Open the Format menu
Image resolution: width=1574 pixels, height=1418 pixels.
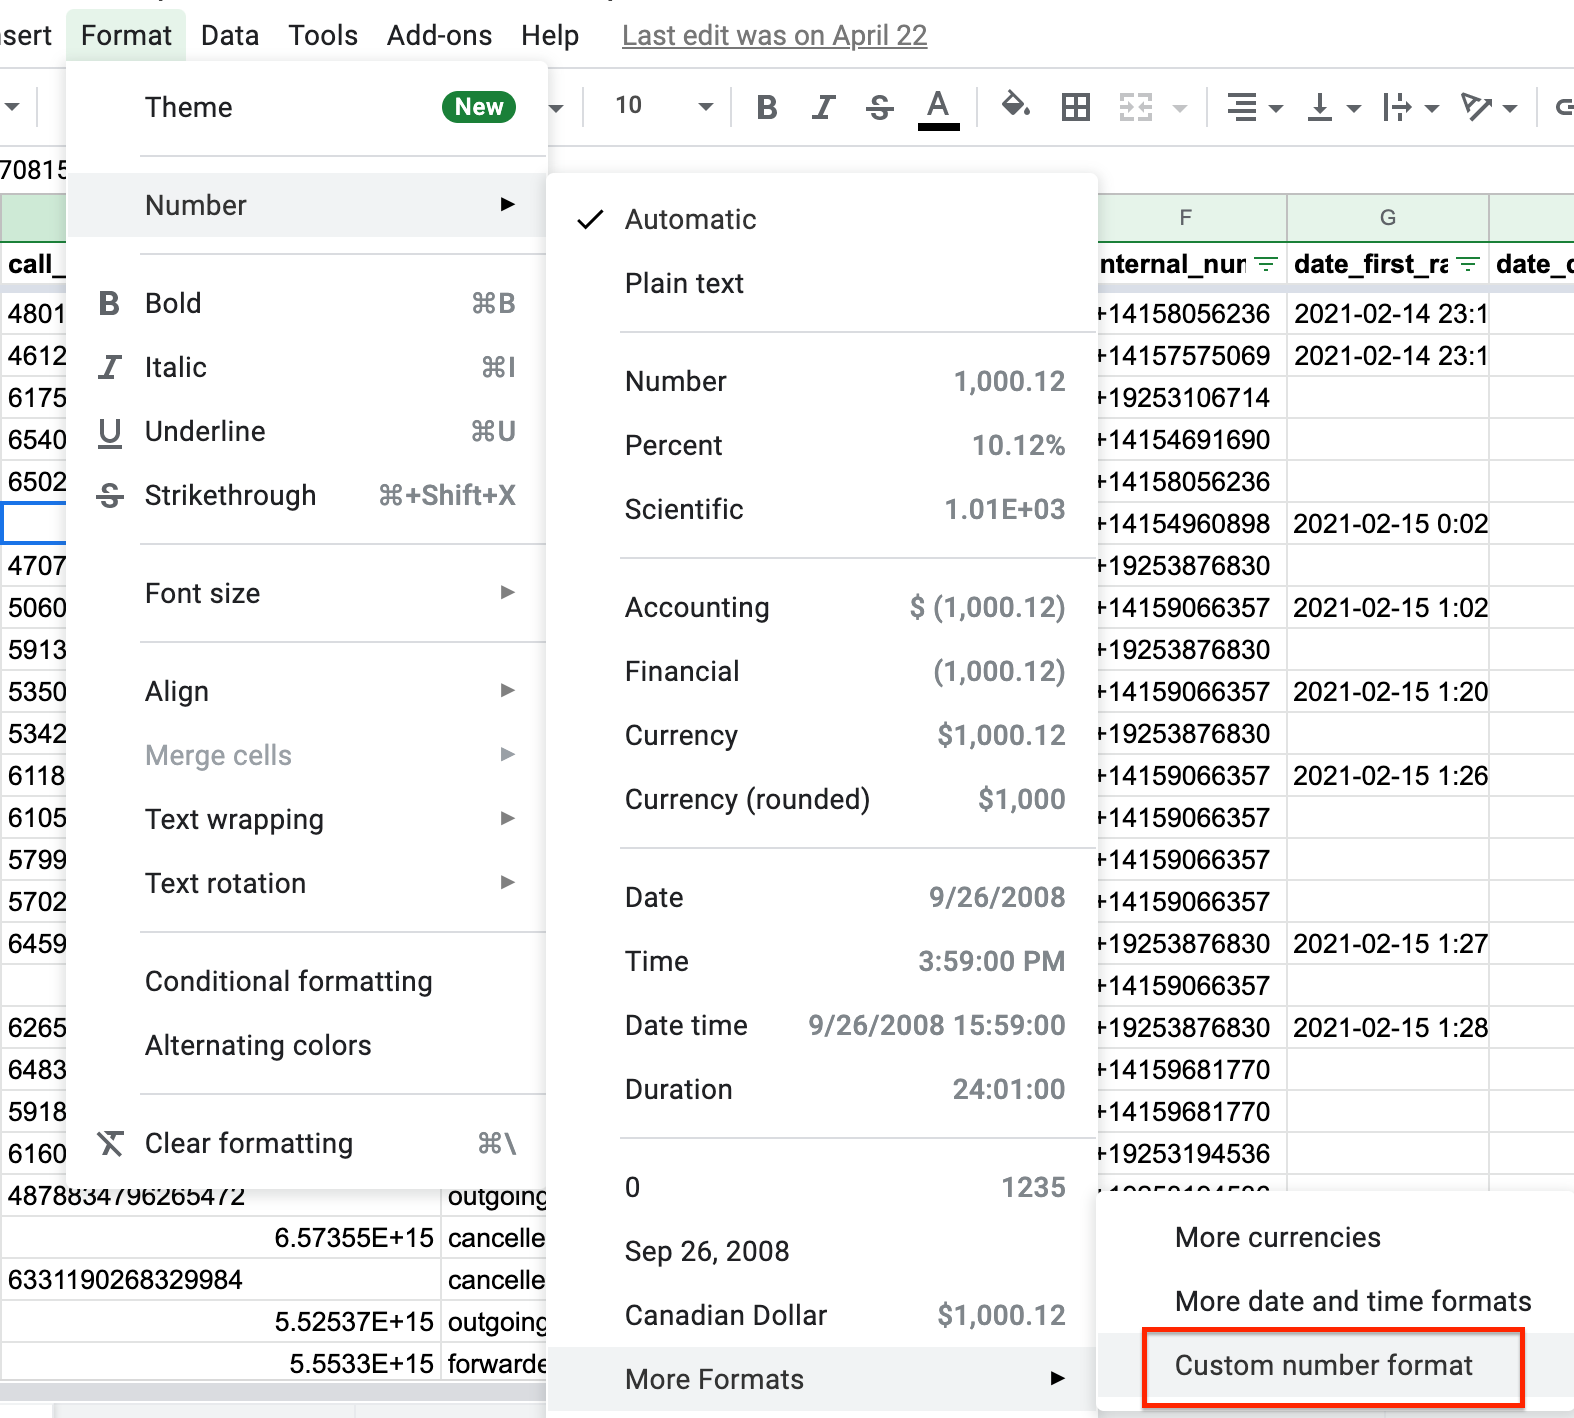[x=126, y=36]
